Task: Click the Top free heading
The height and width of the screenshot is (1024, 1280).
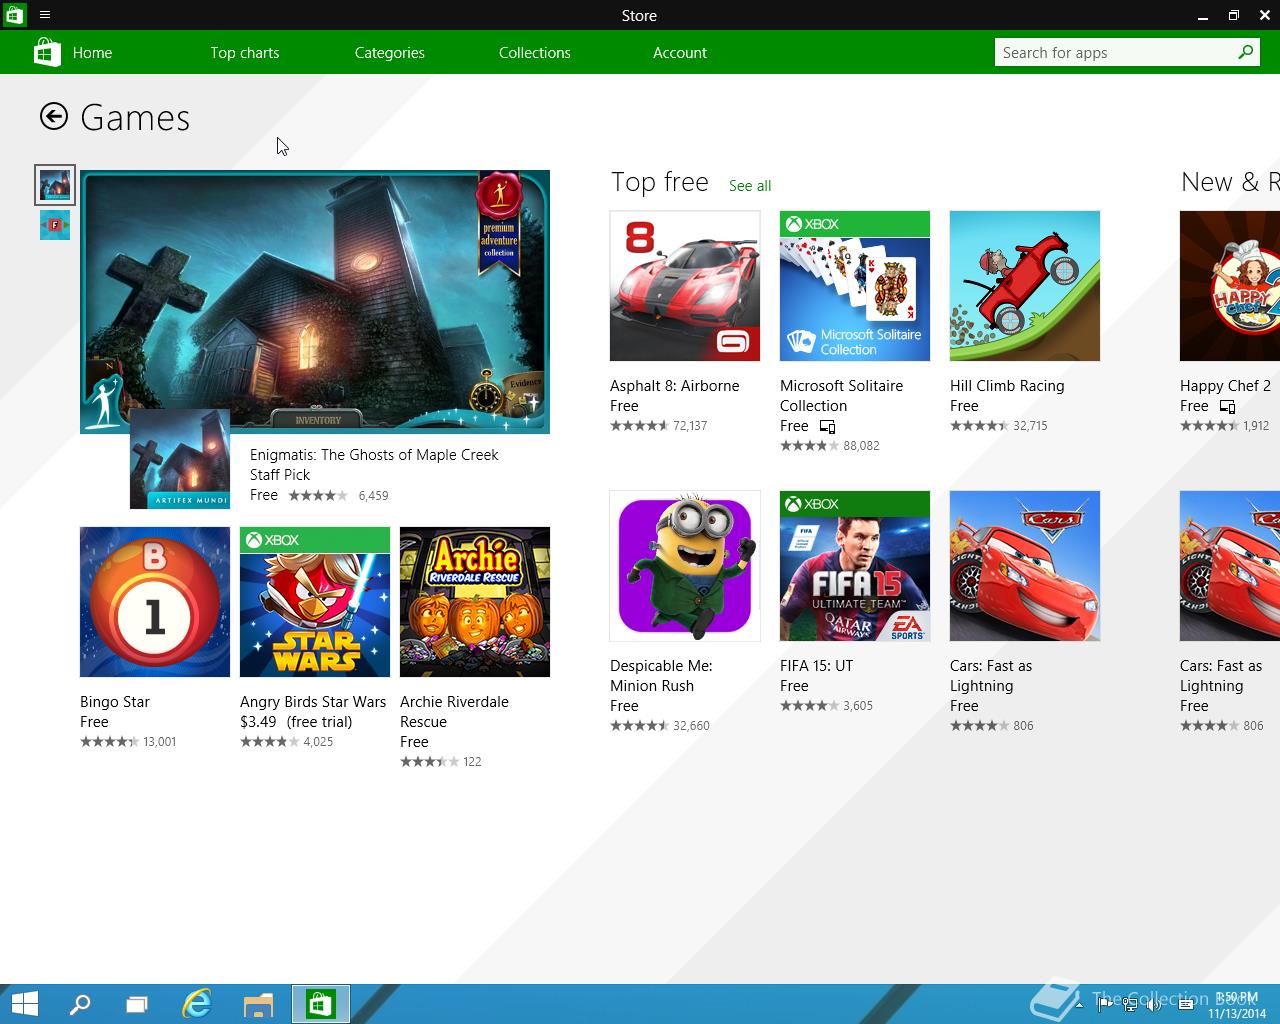Action: click(660, 182)
